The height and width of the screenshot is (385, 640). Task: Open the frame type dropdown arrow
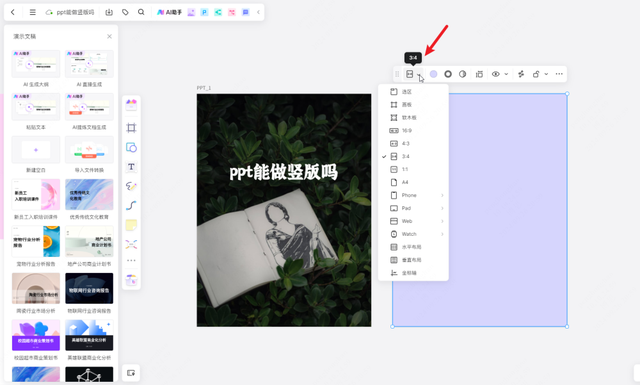click(x=419, y=74)
